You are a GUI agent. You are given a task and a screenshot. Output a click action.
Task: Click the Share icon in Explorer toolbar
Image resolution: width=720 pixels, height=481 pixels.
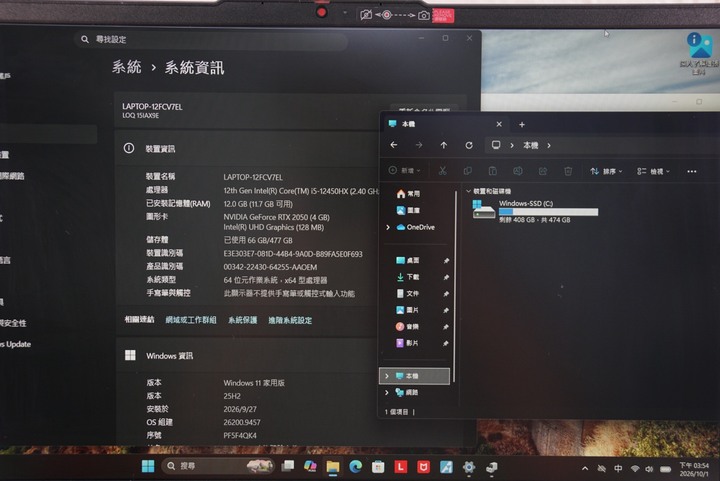pyautogui.click(x=543, y=171)
